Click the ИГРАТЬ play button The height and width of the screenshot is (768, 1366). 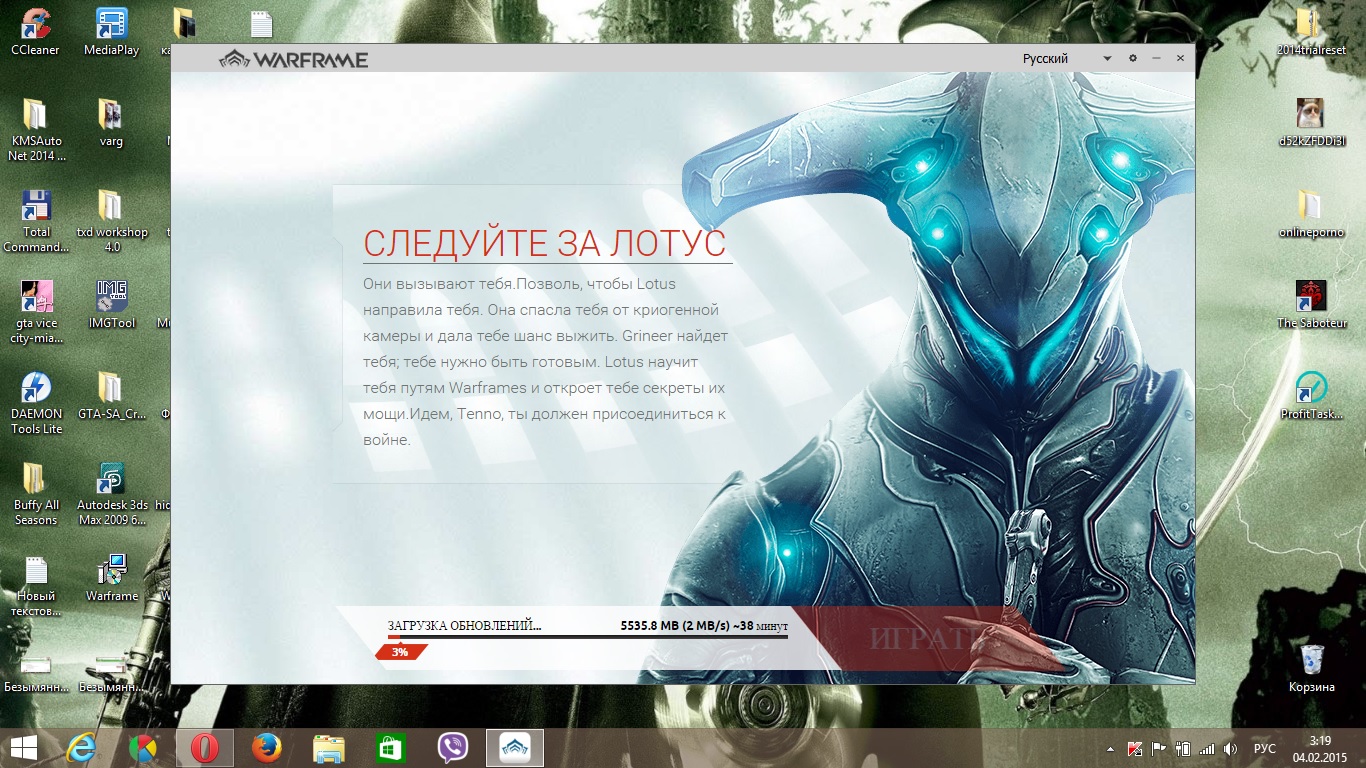926,639
